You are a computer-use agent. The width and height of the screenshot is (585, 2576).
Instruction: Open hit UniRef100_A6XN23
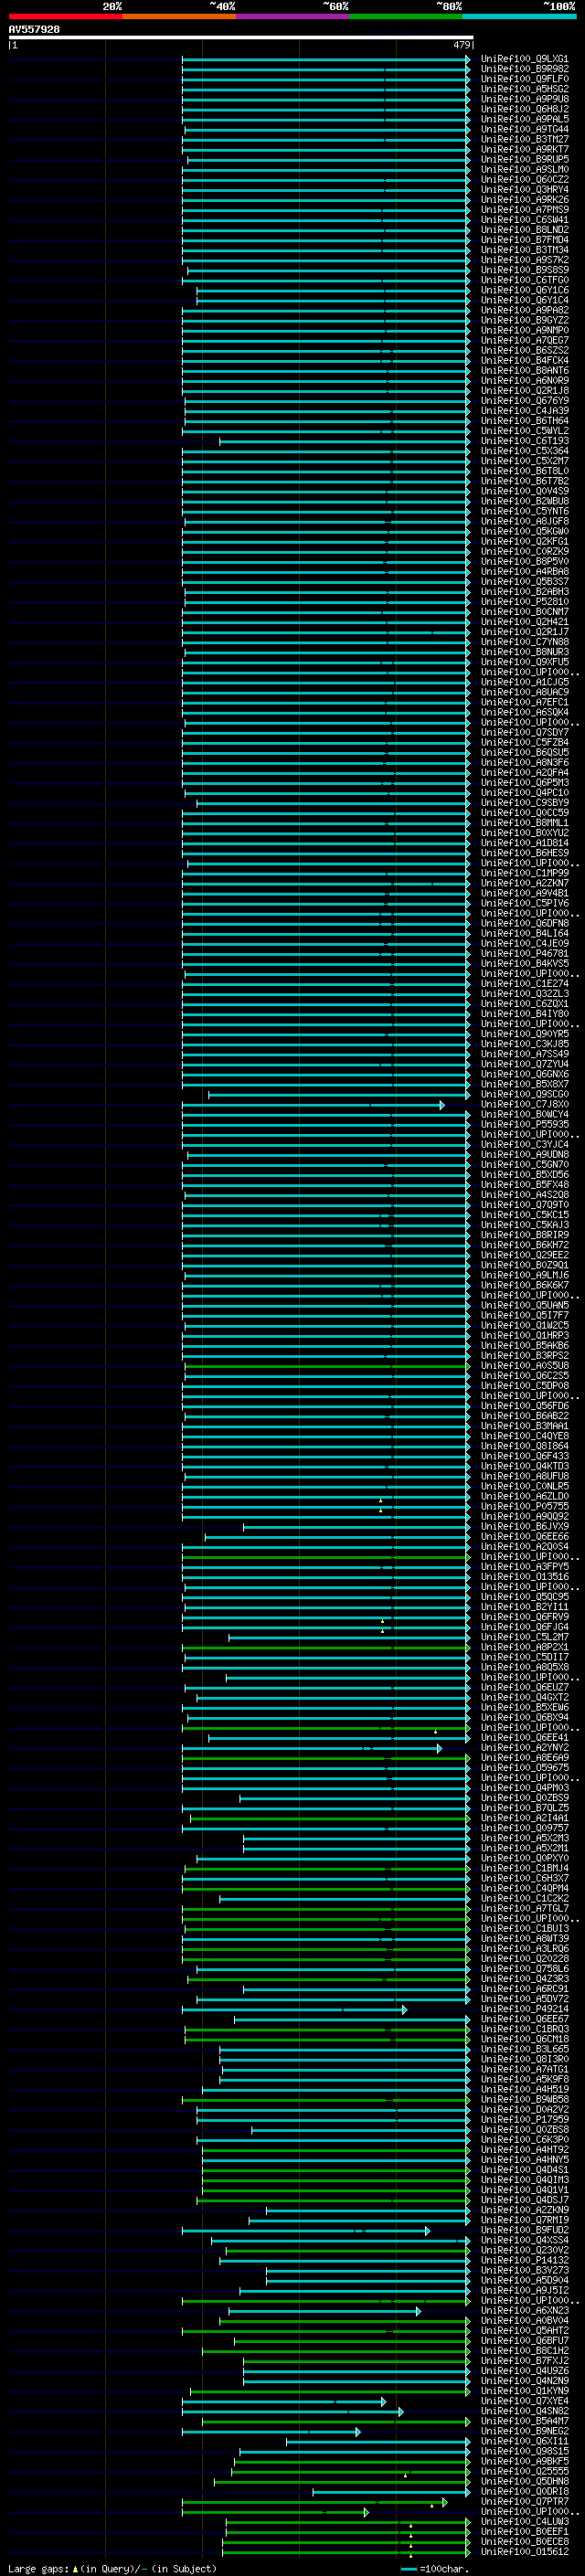click(525, 2310)
